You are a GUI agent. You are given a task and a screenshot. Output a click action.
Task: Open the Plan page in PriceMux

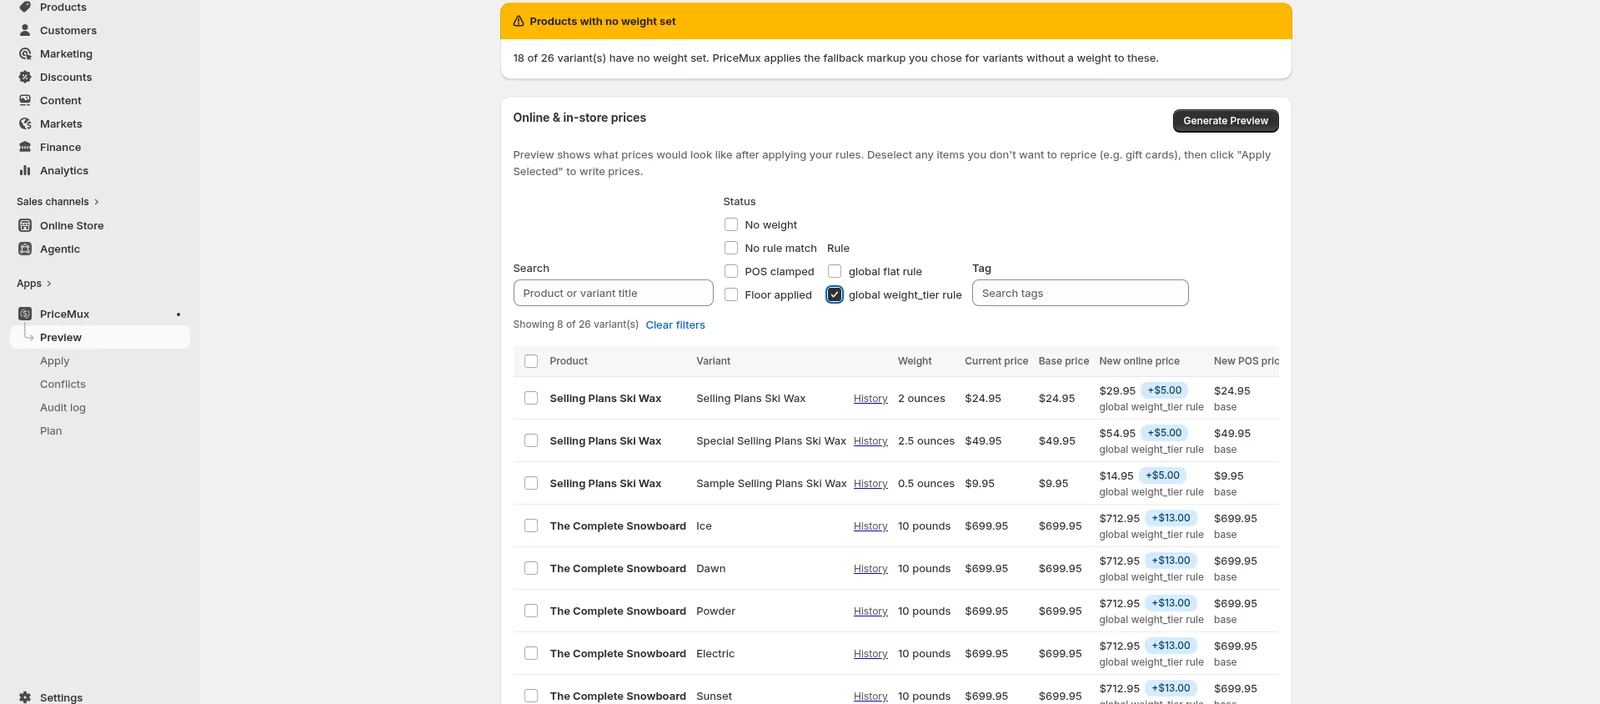click(51, 431)
